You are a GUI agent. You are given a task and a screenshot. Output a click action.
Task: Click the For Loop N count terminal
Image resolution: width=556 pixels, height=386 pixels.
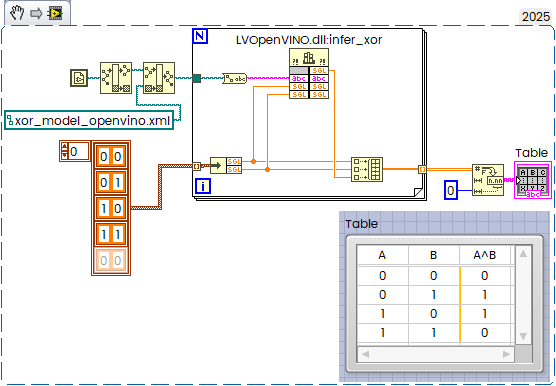[200, 36]
